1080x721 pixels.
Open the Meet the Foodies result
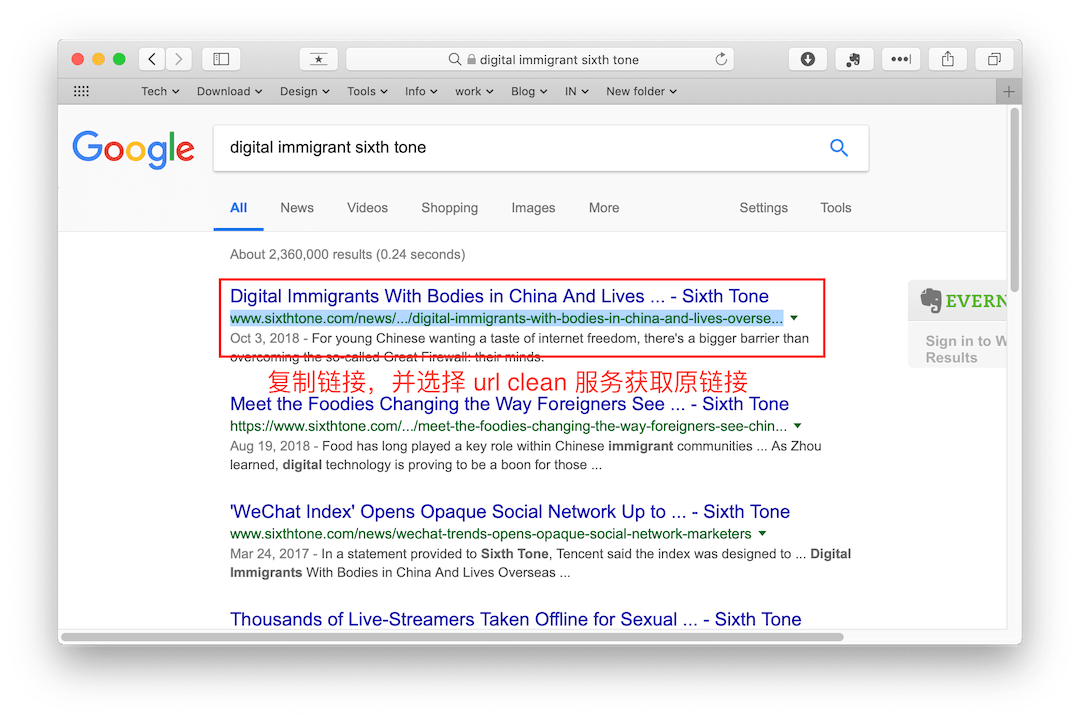(510, 404)
